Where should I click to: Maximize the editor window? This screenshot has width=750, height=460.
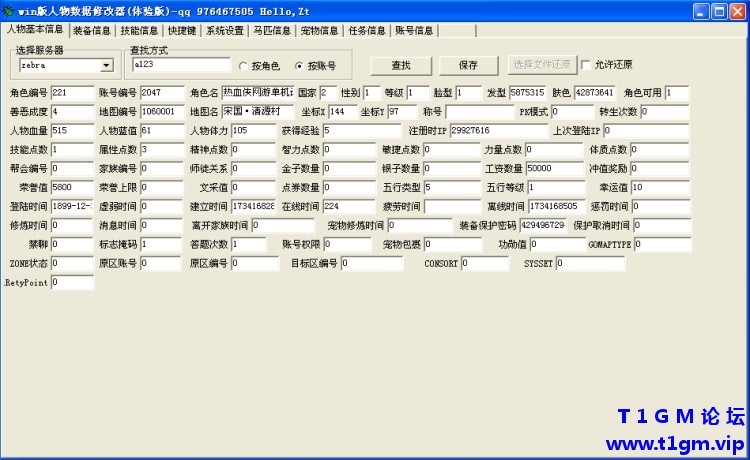point(719,11)
